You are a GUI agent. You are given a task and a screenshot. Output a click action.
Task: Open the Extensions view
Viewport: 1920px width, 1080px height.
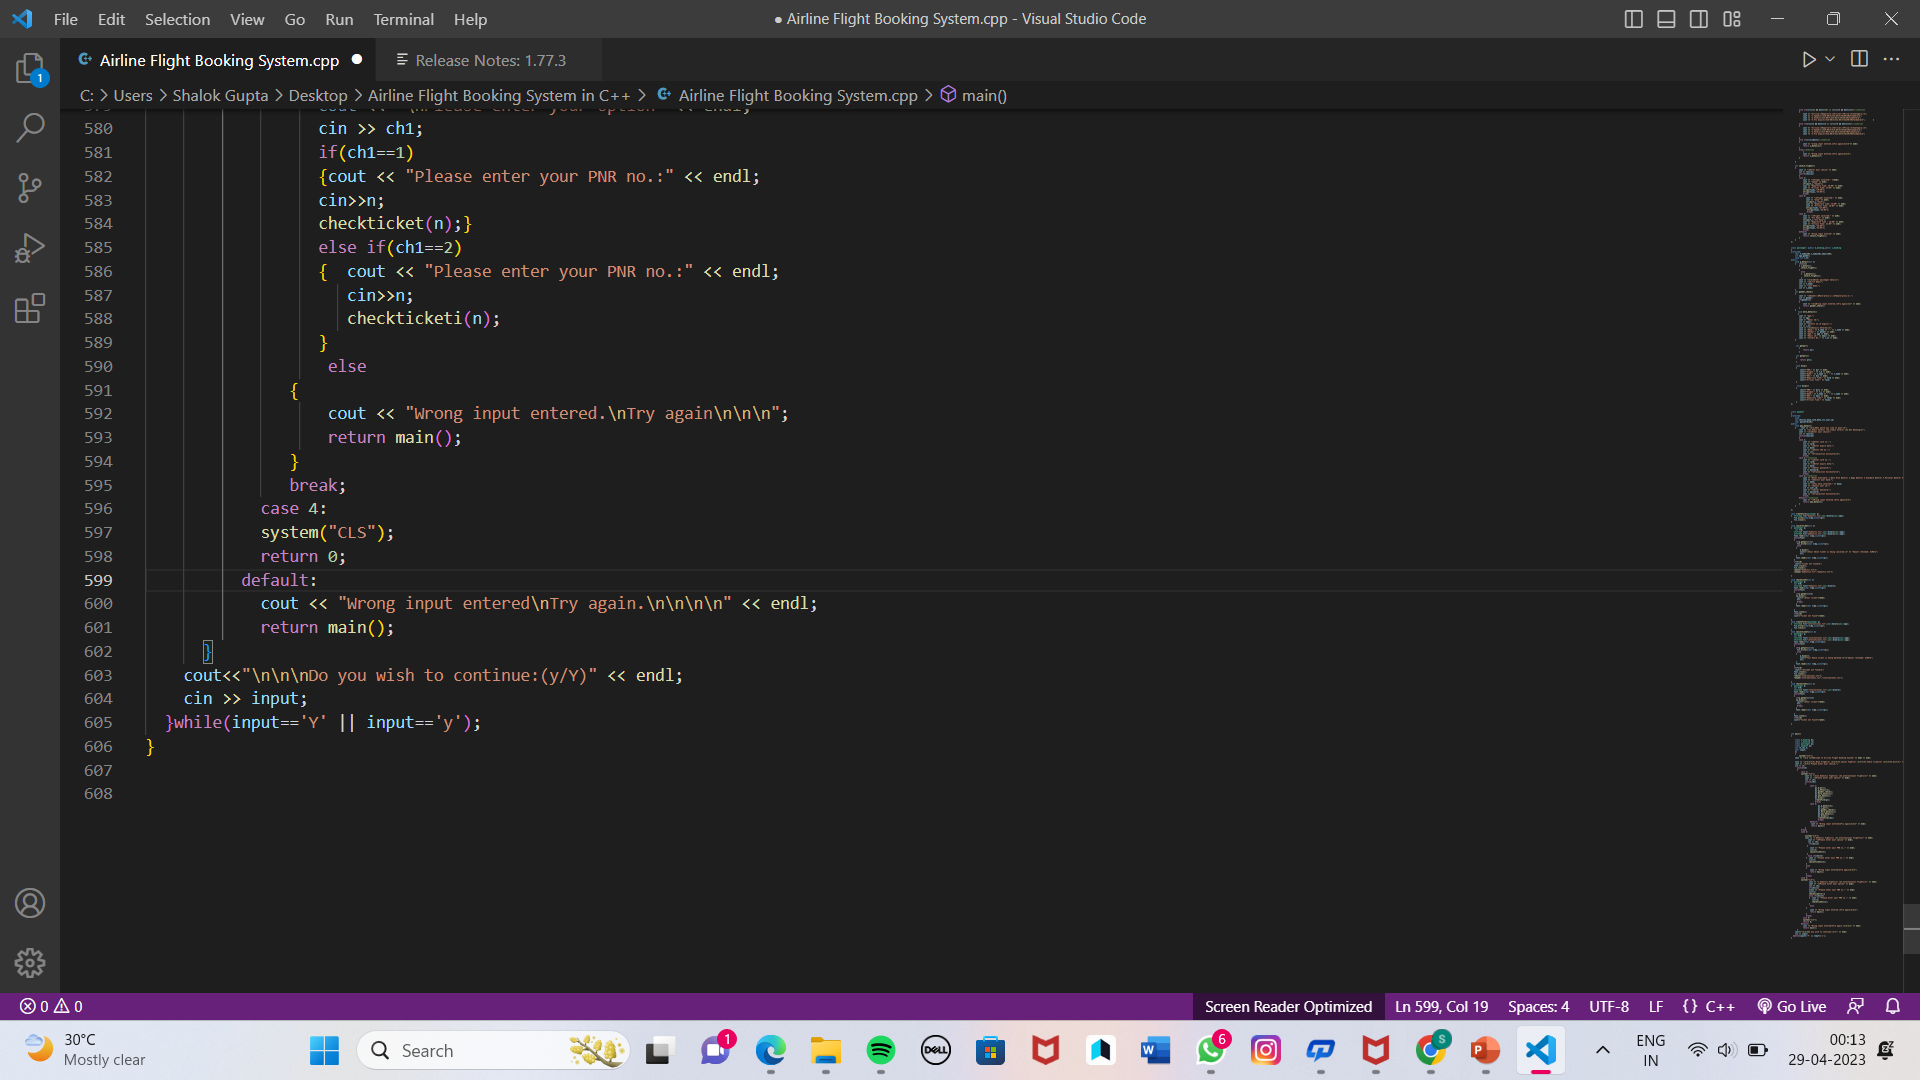tap(30, 308)
